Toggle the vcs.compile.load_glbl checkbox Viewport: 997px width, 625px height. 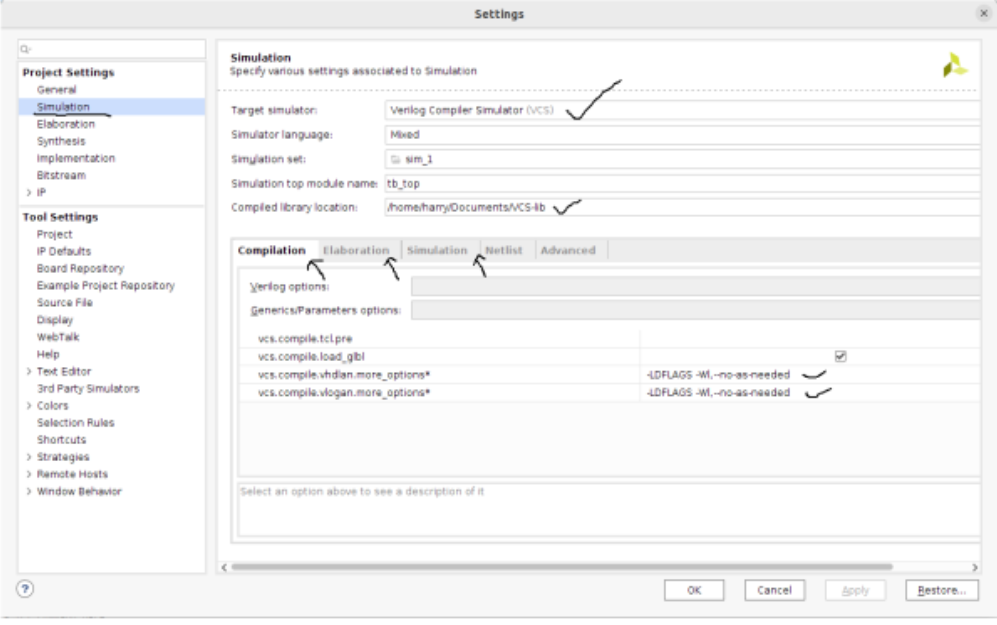click(x=840, y=356)
